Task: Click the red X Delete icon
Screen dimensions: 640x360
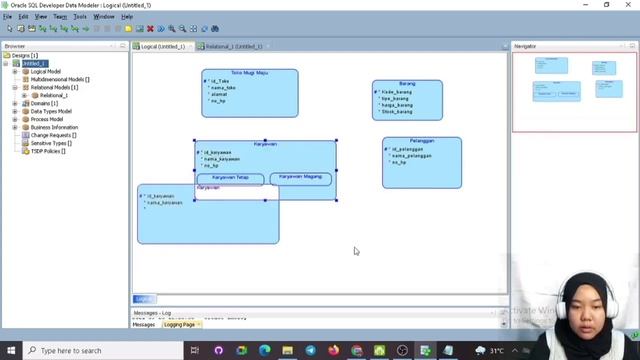Action: pyautogui.click(x=150, y=29)
